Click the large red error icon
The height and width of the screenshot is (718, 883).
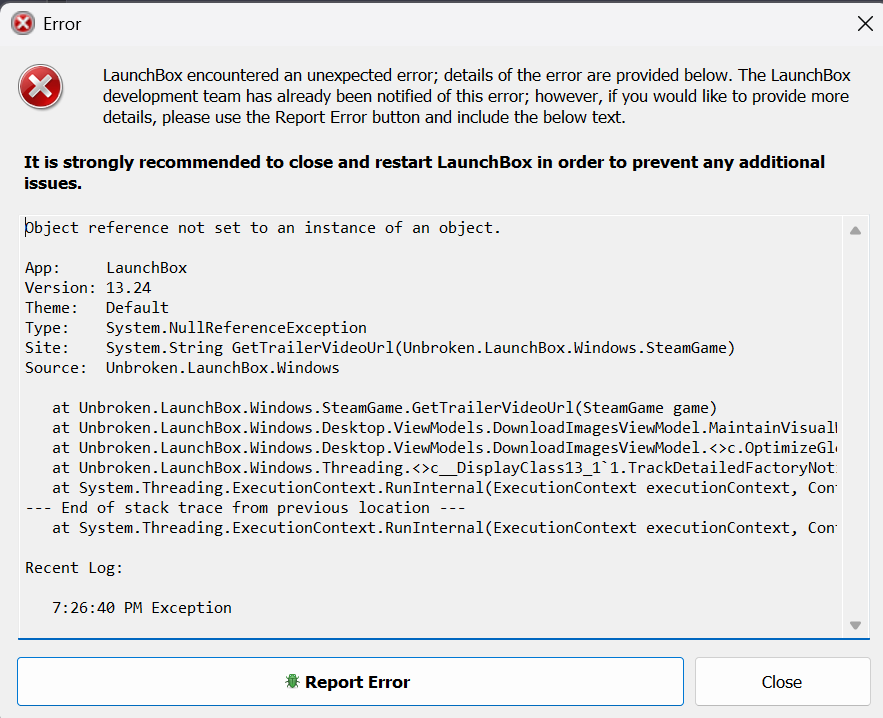[41, 89]
